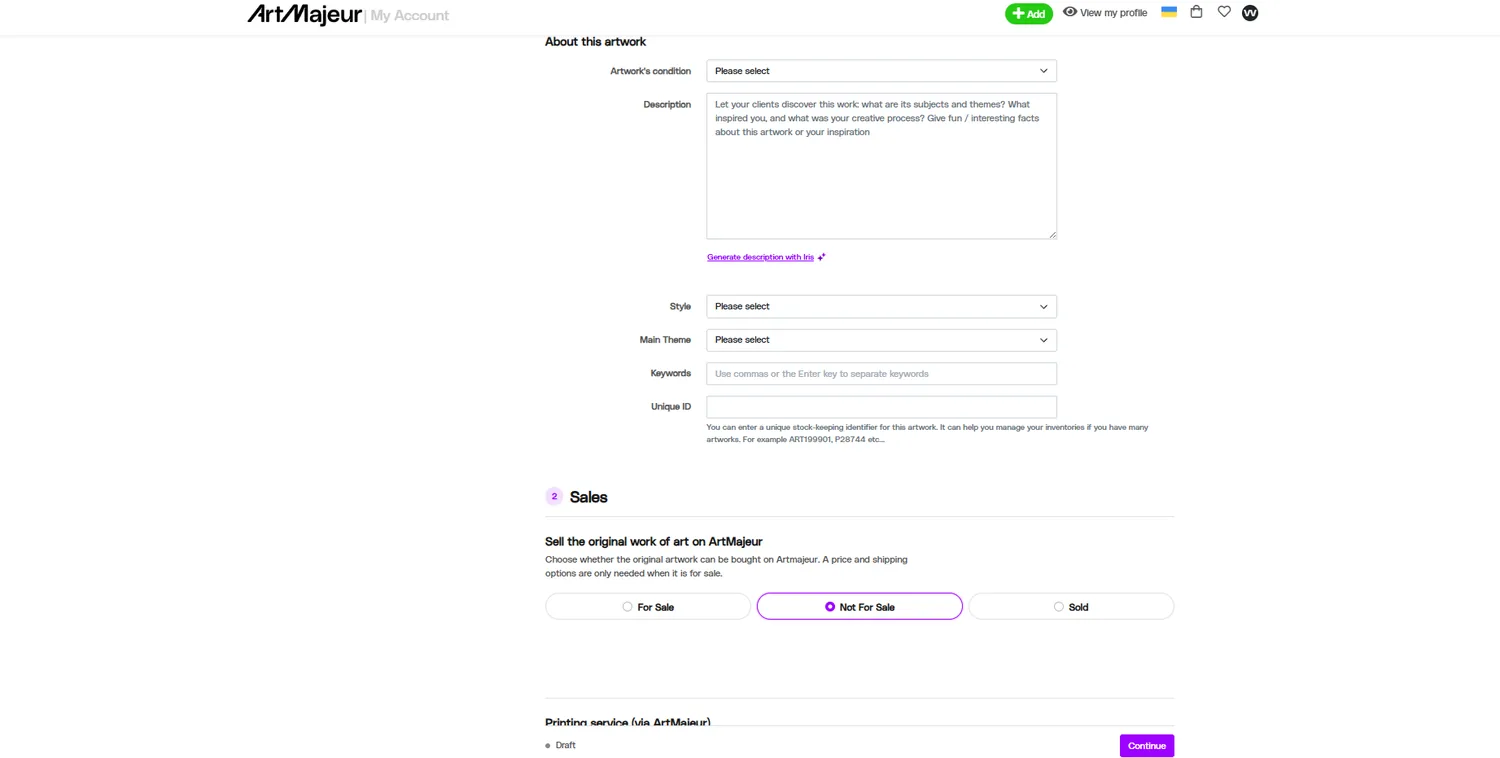Screen dimensions: 1500x758
Task: Click the Draft status text
Action: click(x=565, y=745)
